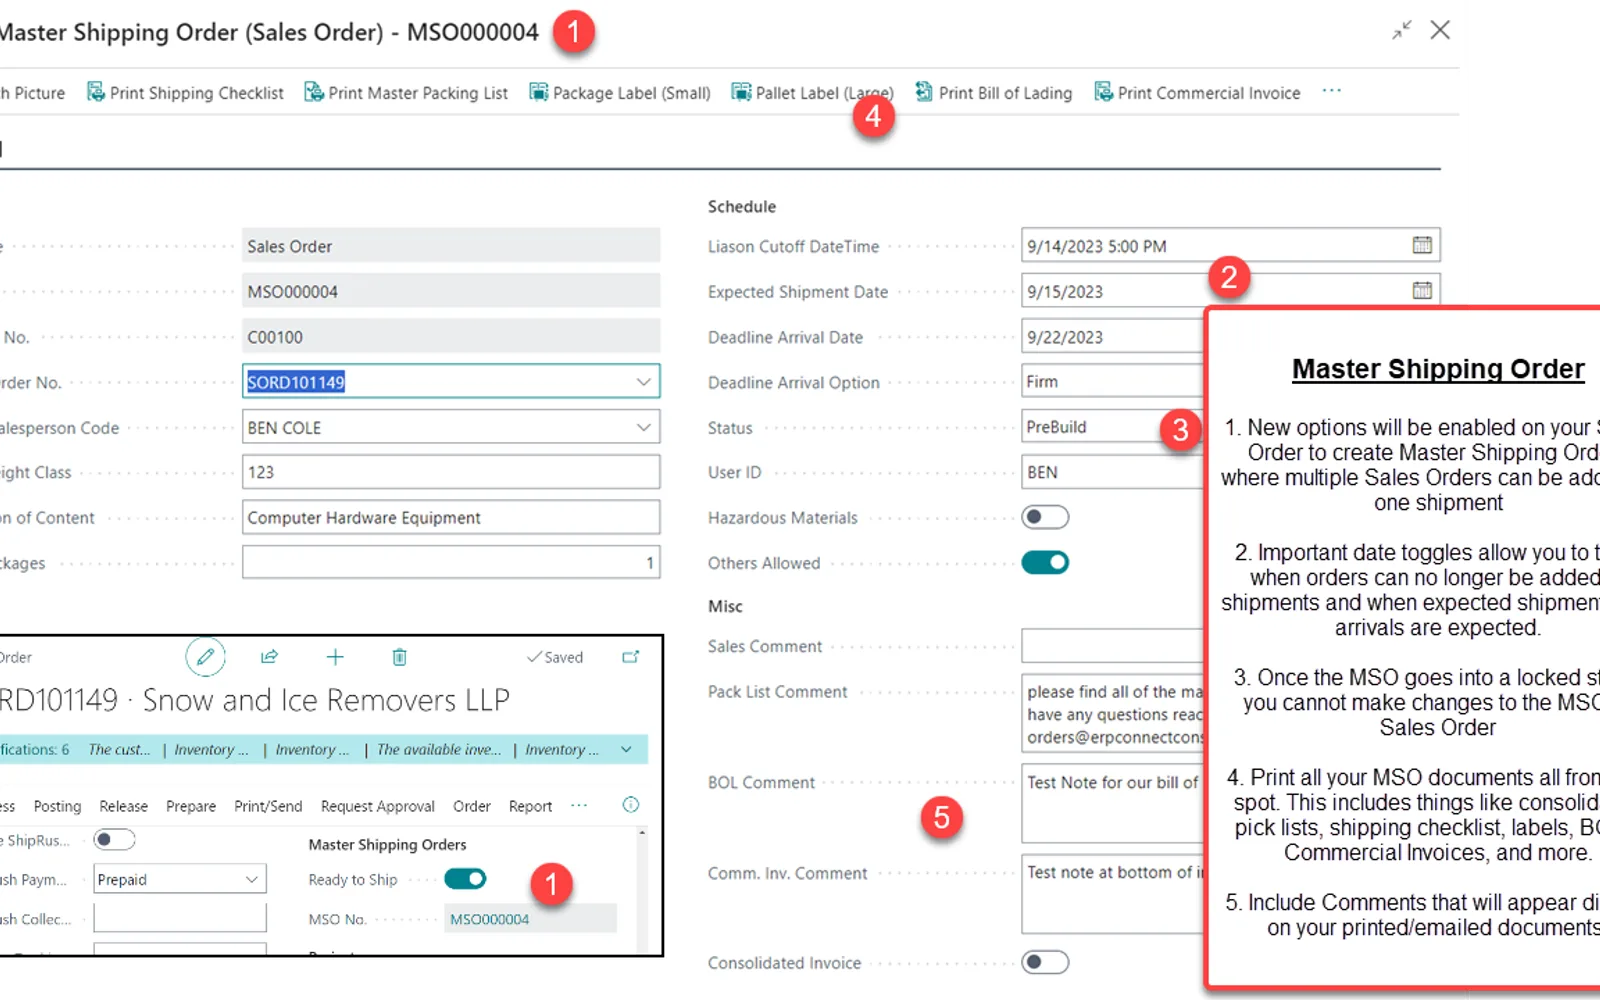Screen dimensions: 1600x1000
Task: Enable Hazardous Materials toggle
Action: tap(1045, 517)
